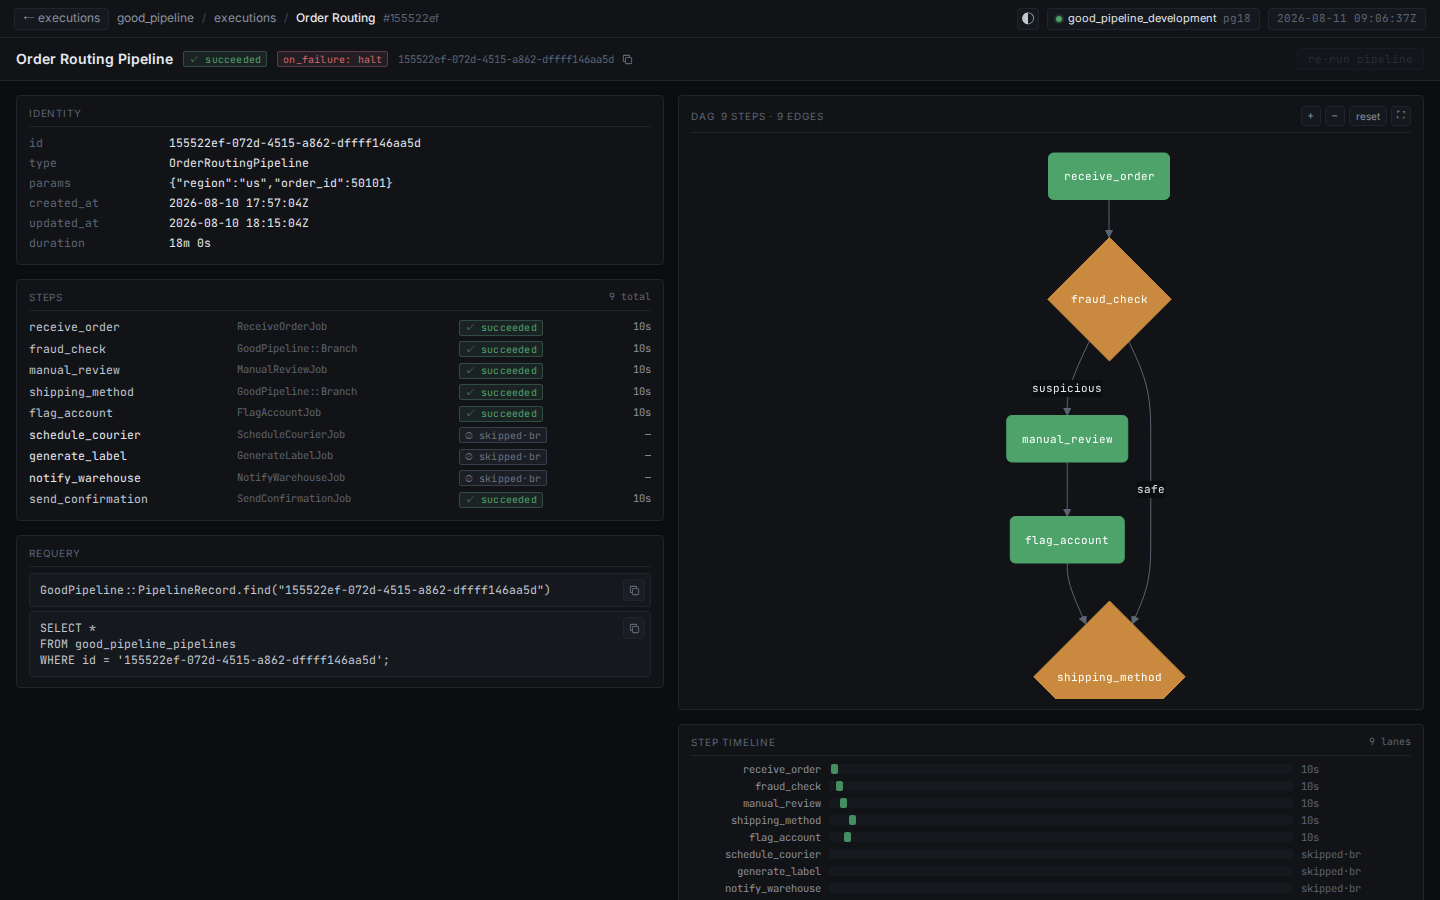Click succeeded badge for receive_order
Image resolution: width=1440 pixels, height=900 pixels.
(x=501, y=328)
